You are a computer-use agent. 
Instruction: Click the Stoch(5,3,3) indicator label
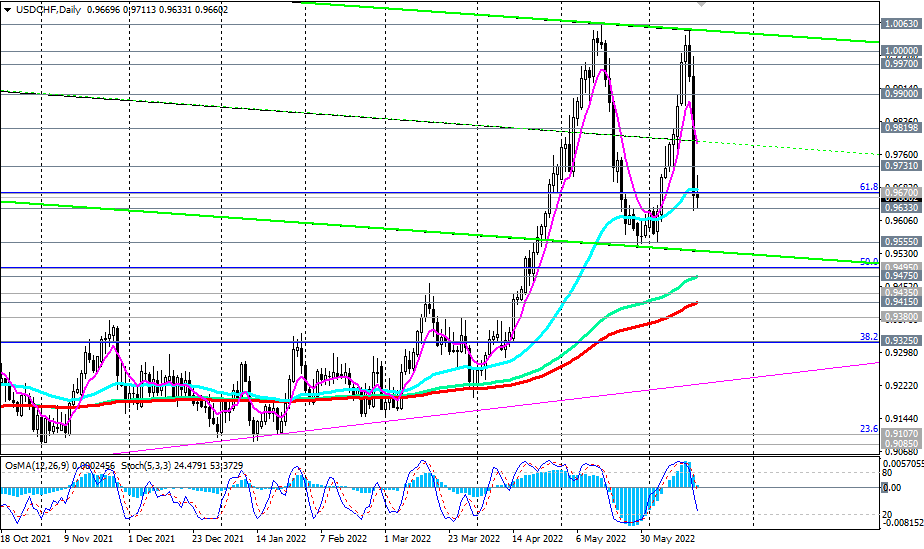tap(146, 466)
